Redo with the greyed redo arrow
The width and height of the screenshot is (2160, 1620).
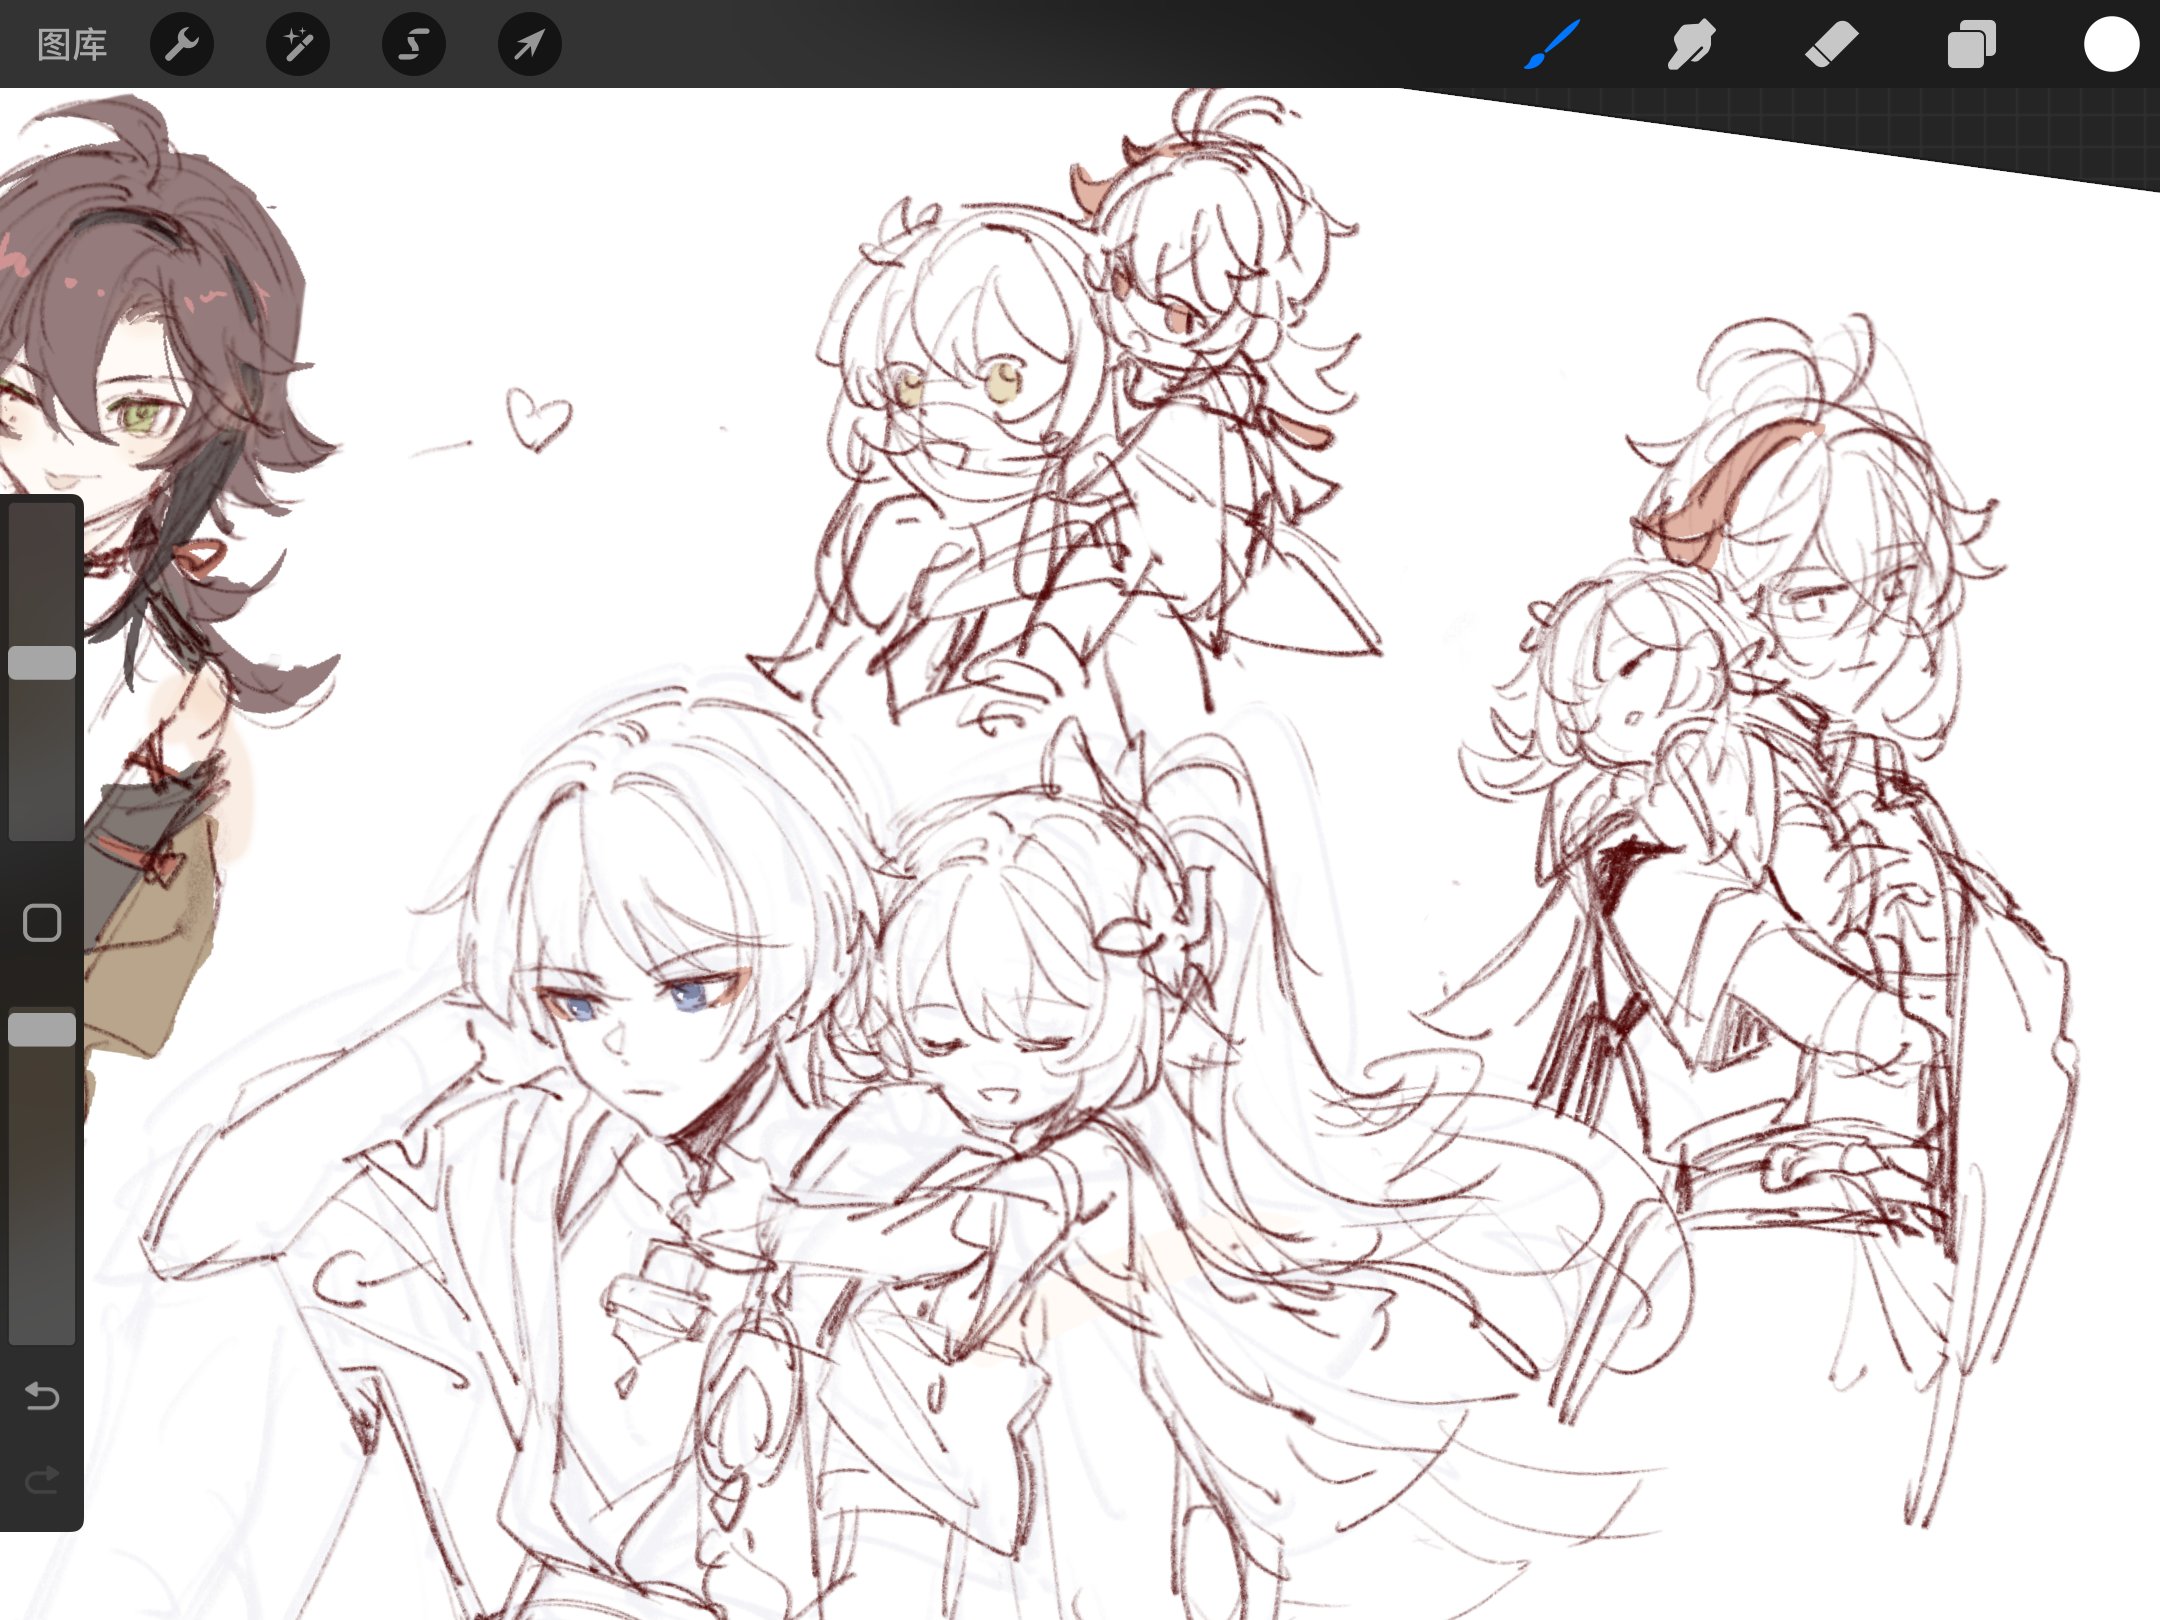click(x=42, y=1479)
